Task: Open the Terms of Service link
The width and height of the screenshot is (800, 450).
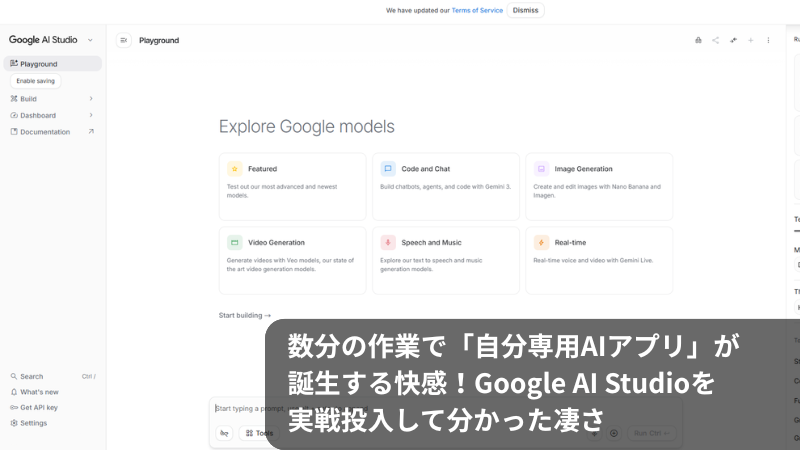Action: 476,10
